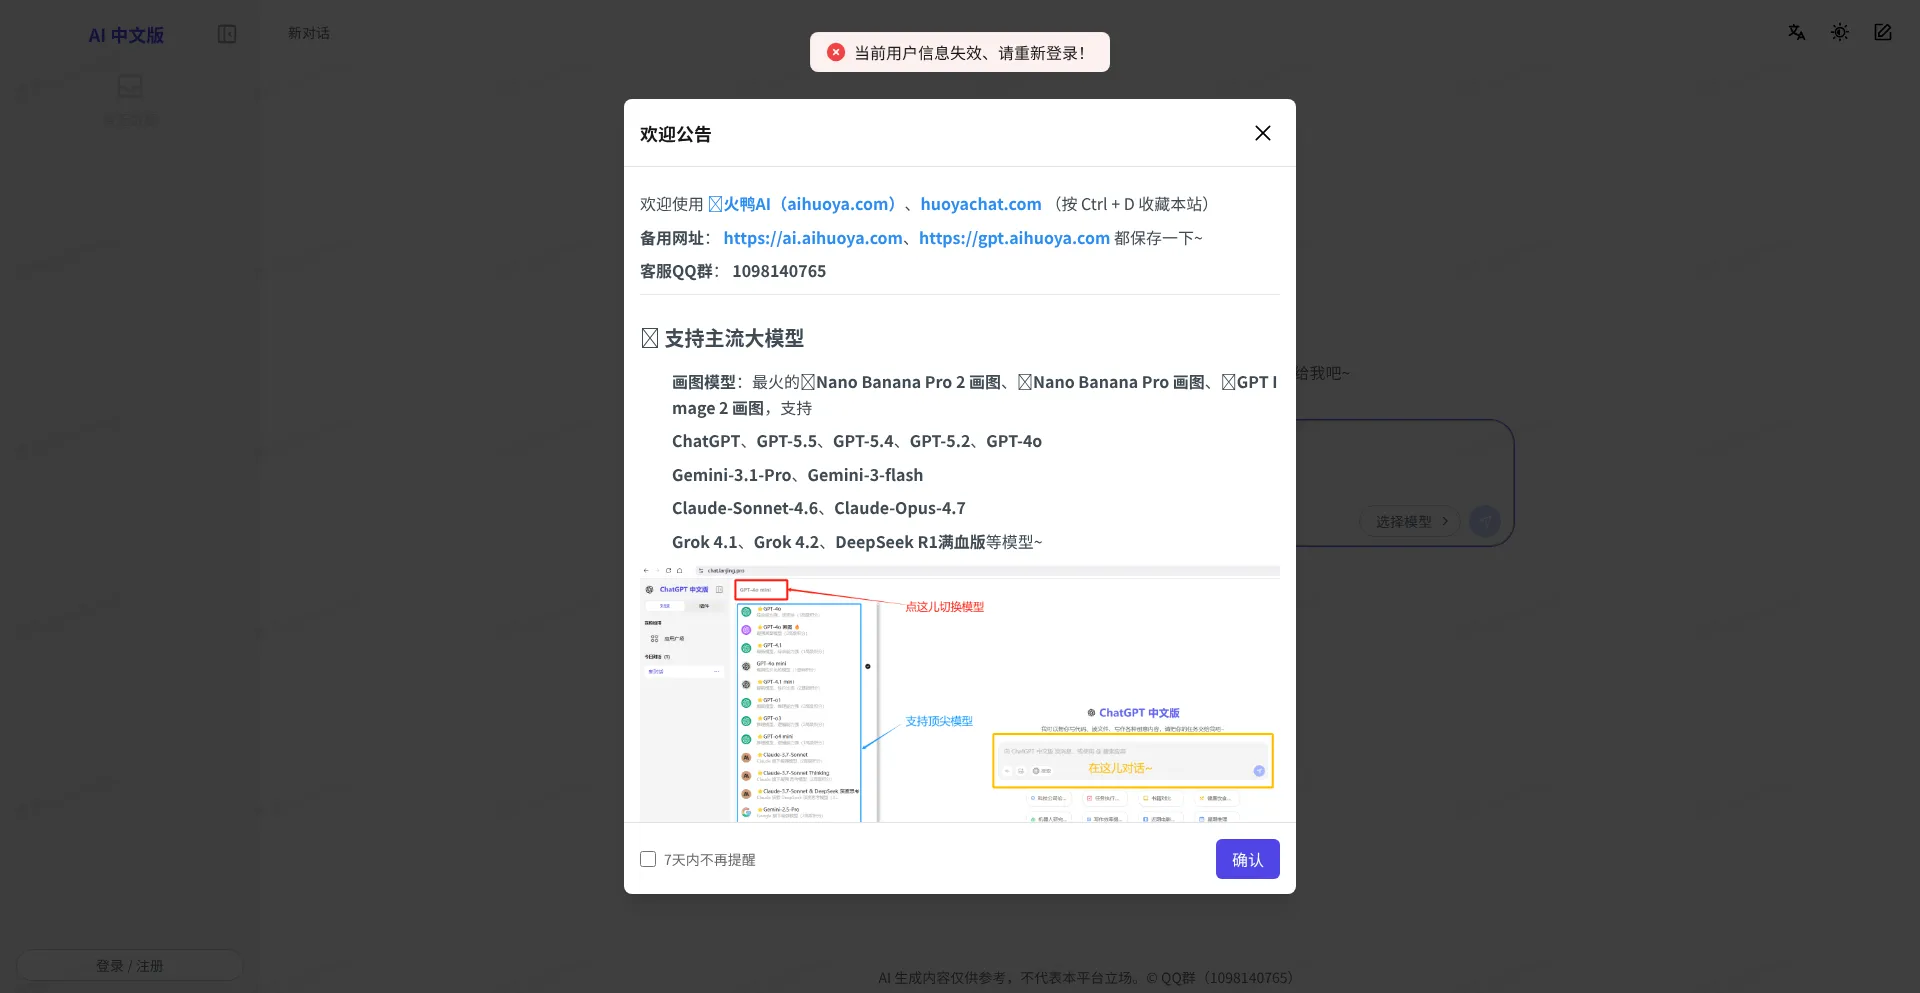Open the 选择模型 dropdown
Screen dimensions: 1920x993
coord(1410,521)
